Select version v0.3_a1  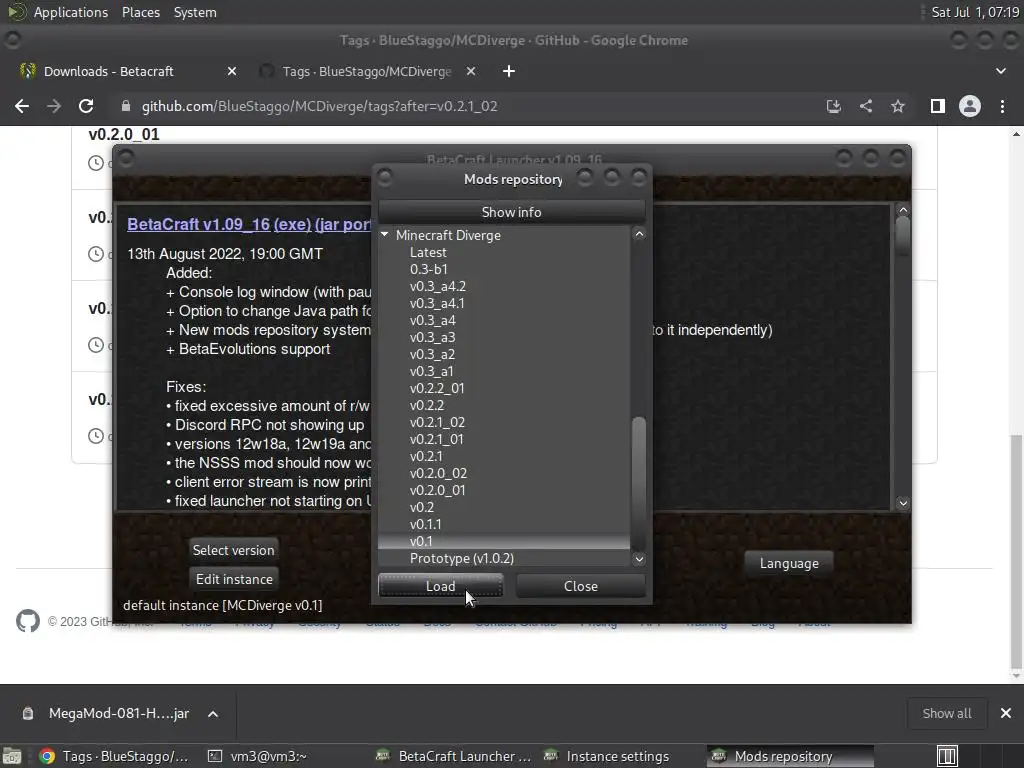pos(431,371)
